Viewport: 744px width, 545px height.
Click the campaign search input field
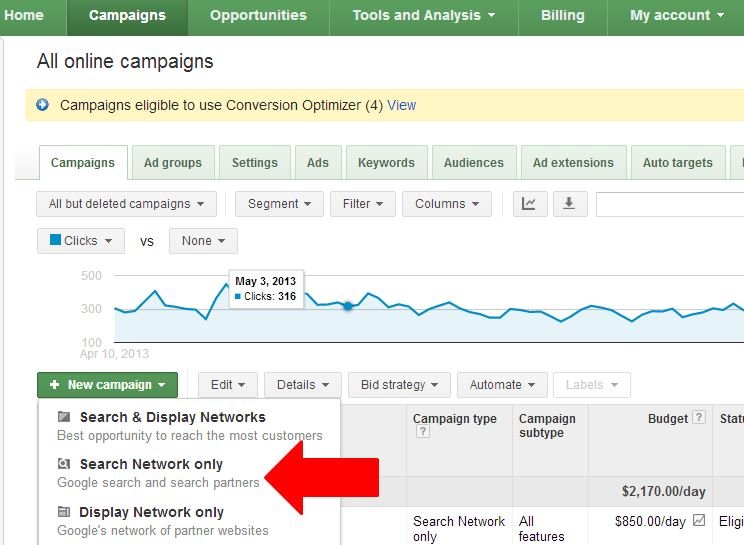[670, 204]
